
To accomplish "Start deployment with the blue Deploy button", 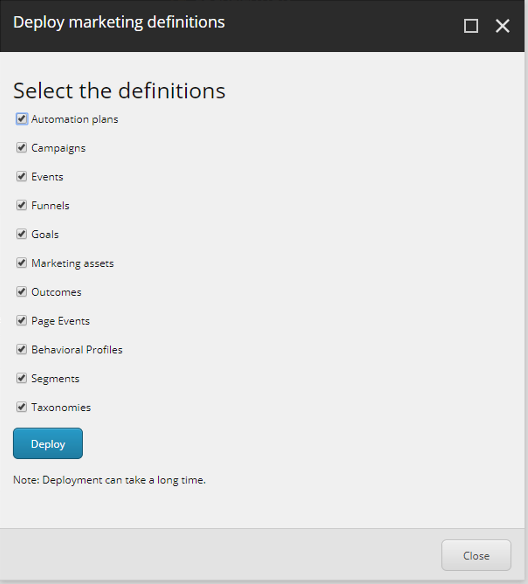I will (48, 443).
